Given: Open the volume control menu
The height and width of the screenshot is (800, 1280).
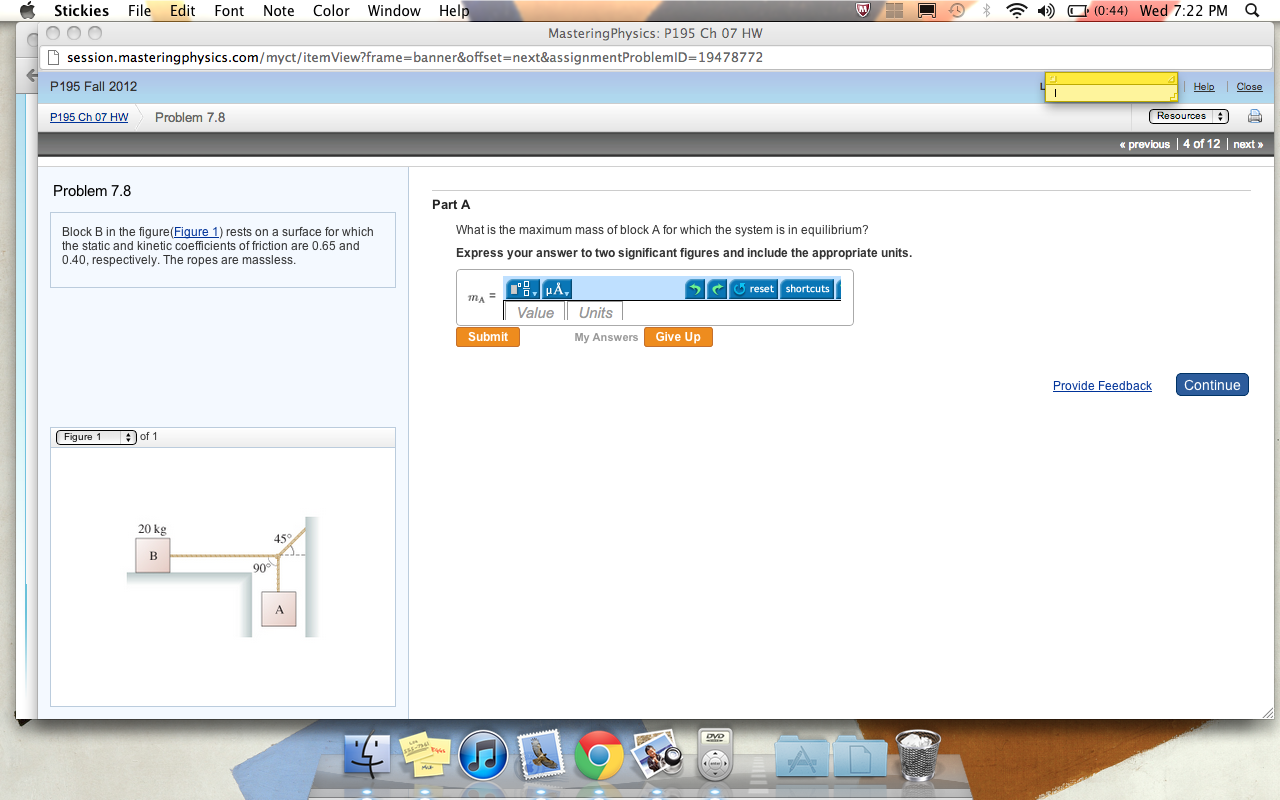Looking at the screenshot, I should point(1048,11).
